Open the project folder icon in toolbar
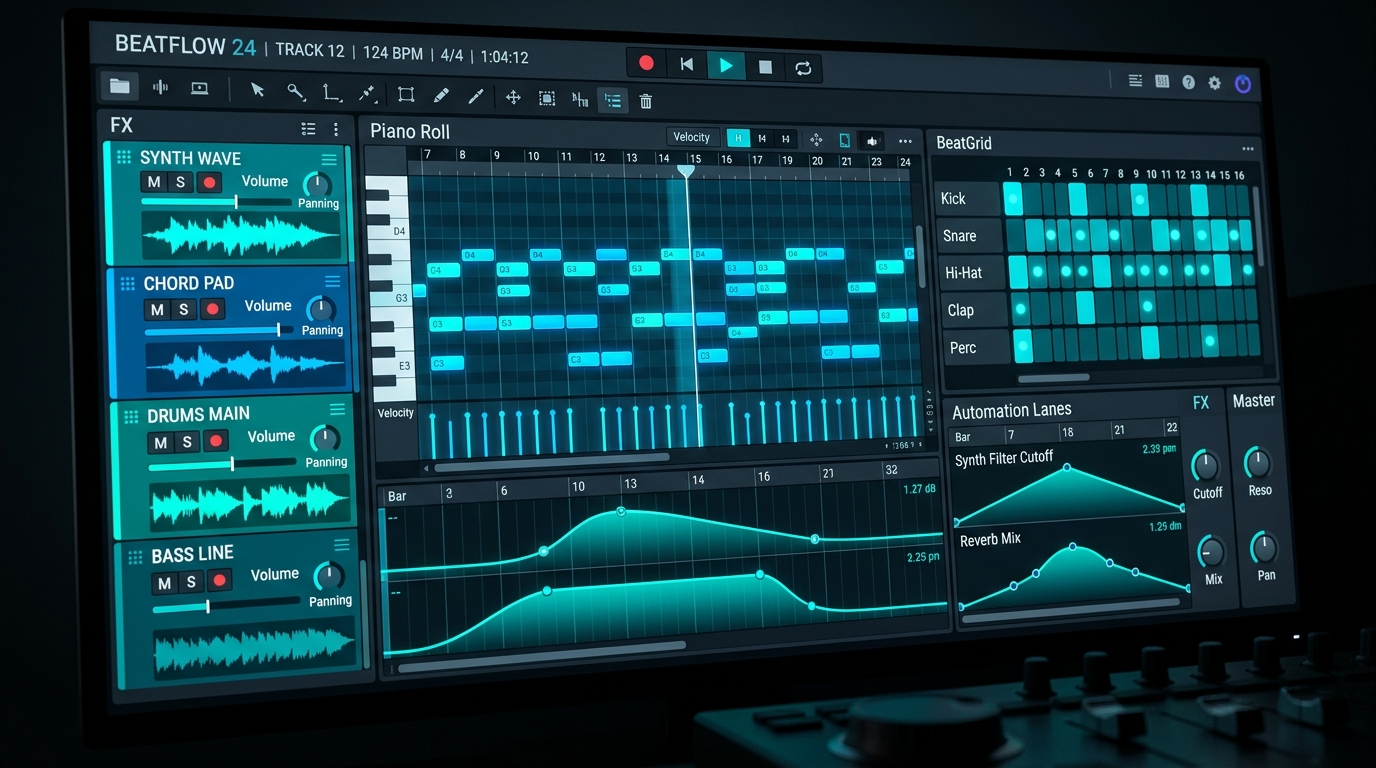This screenshot has width=1376, height=768. (x=120, y=87)
